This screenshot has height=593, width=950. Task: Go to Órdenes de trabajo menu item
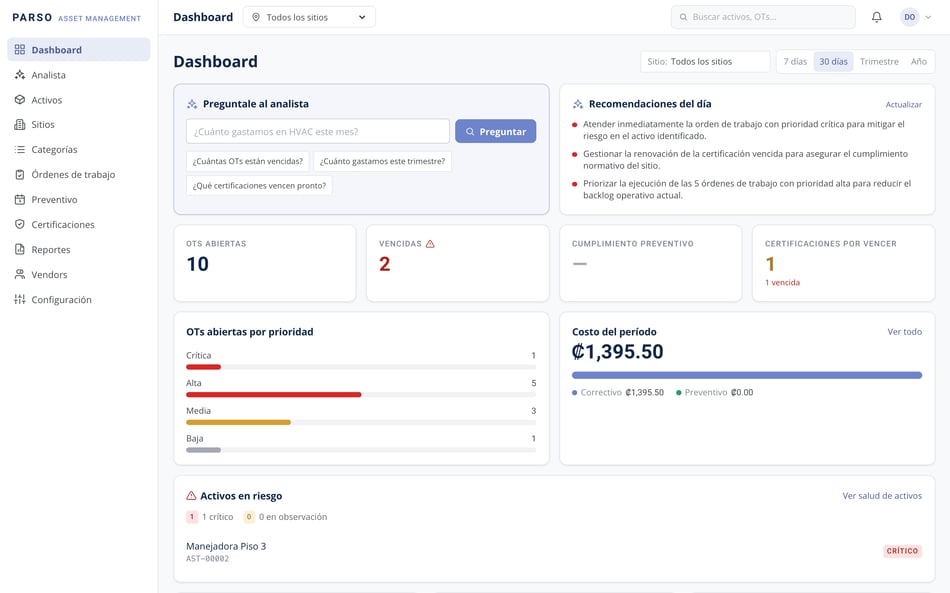79,174
